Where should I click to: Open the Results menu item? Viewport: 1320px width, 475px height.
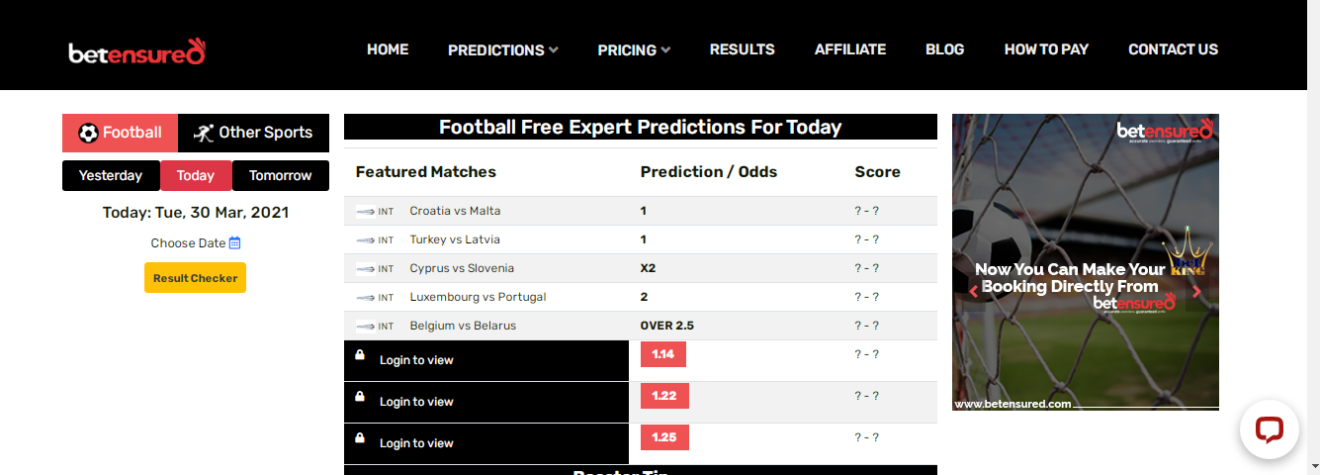(742, 49)
